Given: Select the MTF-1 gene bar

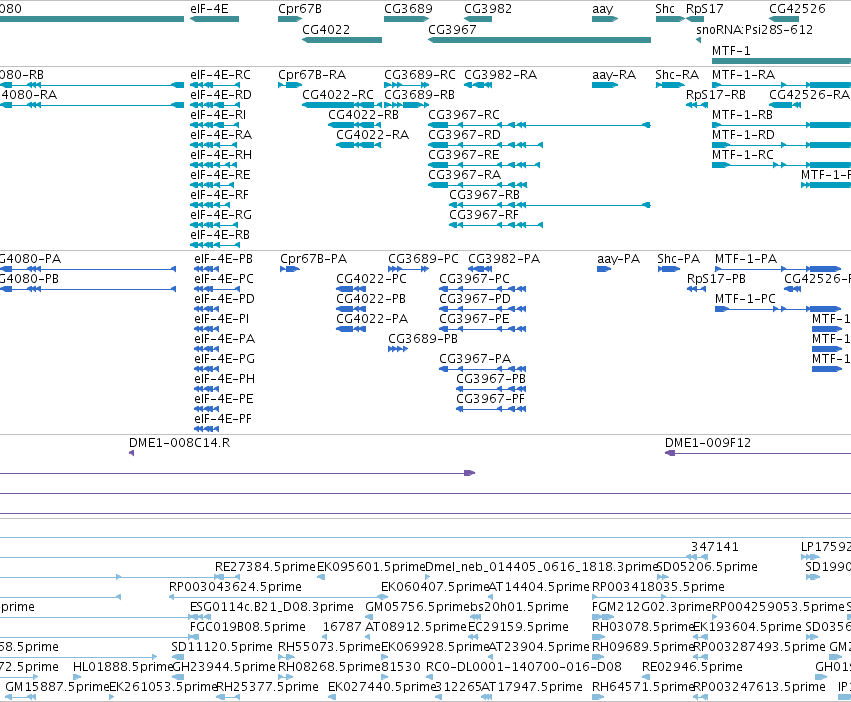Looking at the screenshot, I should point(782,61).
